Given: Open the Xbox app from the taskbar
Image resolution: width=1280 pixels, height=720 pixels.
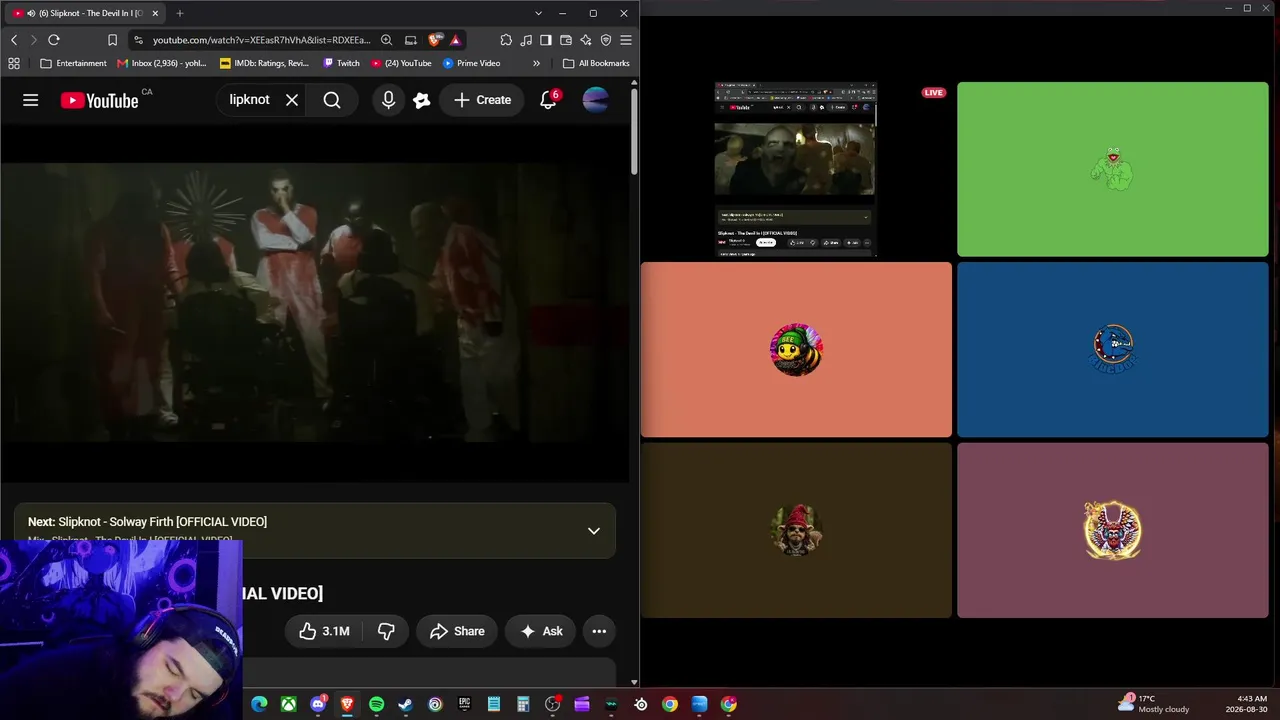Looking at the screenshot, I should (288, 704).
